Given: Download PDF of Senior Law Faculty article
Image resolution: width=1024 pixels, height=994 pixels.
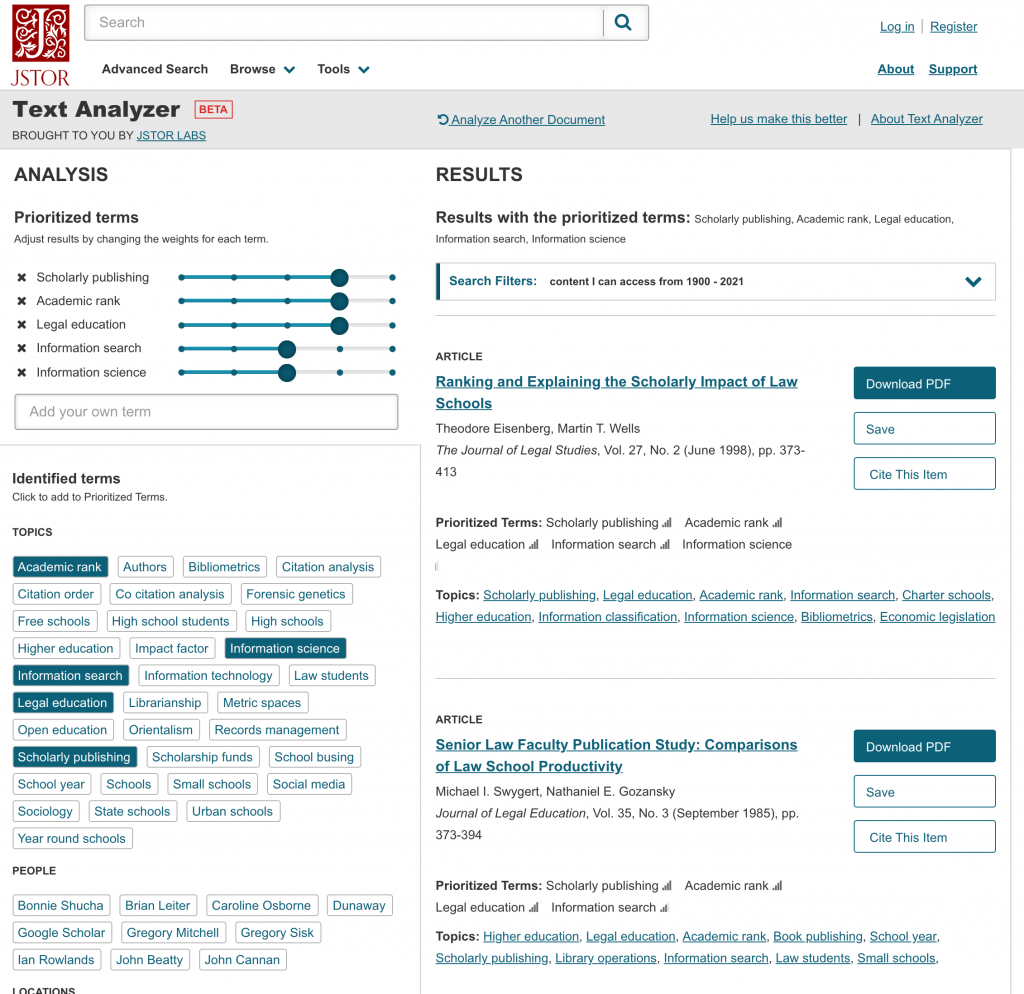Looking at the screenshot, I should (x=924, y=746).
